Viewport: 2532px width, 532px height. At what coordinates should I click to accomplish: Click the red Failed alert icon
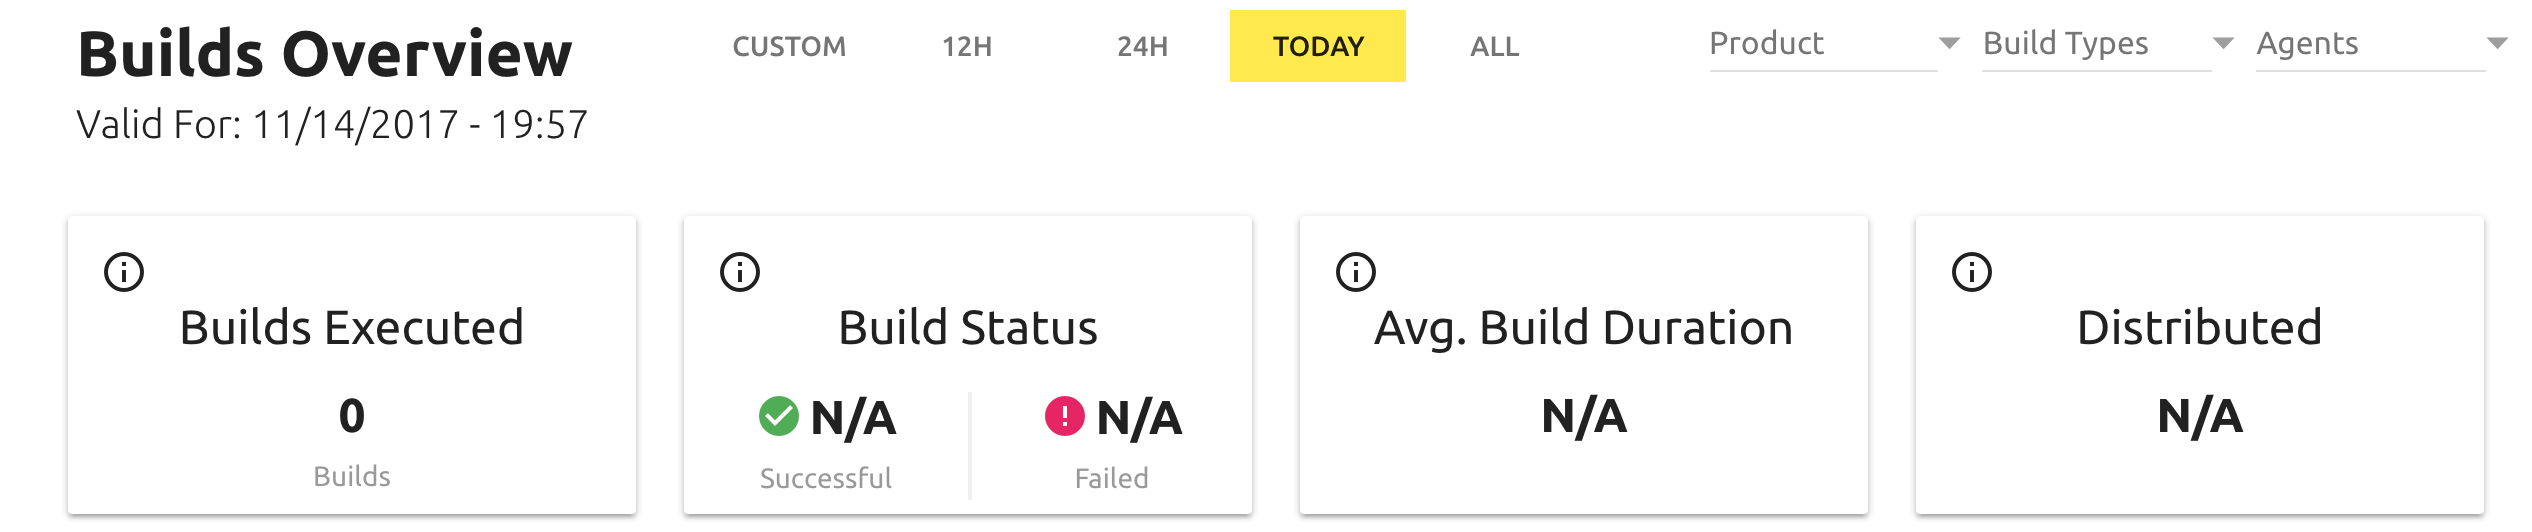[x=1065, y=417]
